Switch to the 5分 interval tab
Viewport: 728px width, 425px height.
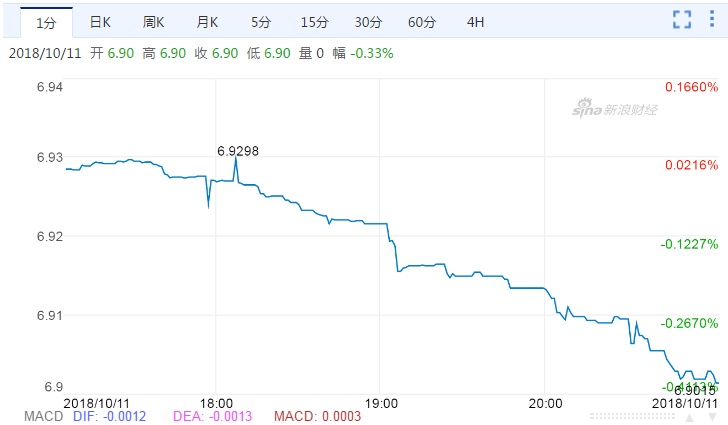260,21
